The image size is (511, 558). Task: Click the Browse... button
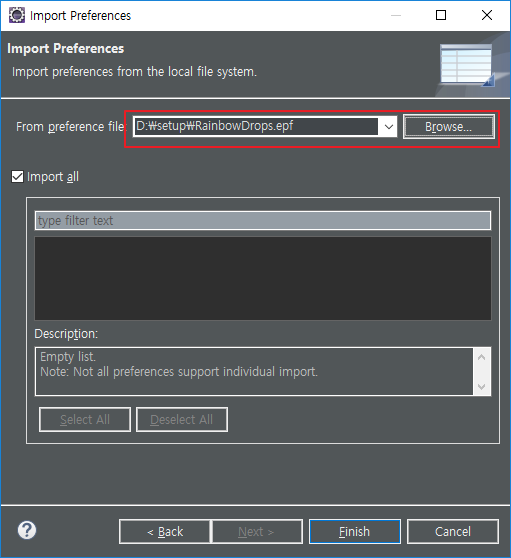tap(449, 127)
